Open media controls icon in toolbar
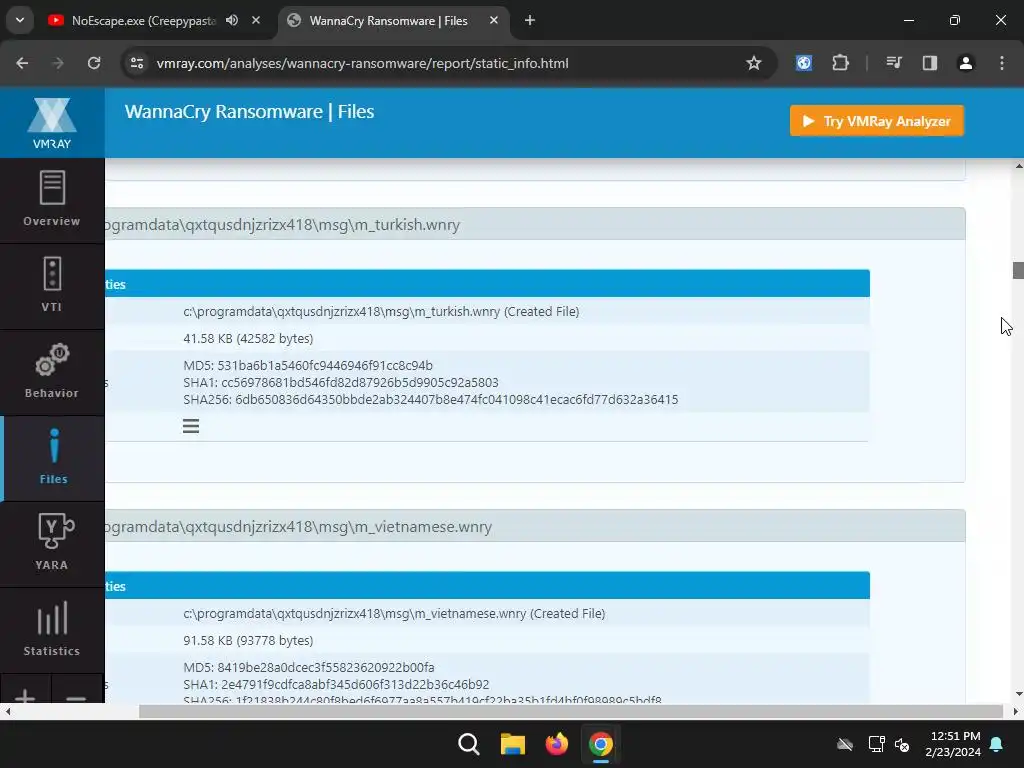The image size is (1024, 768). coord(894,63)
